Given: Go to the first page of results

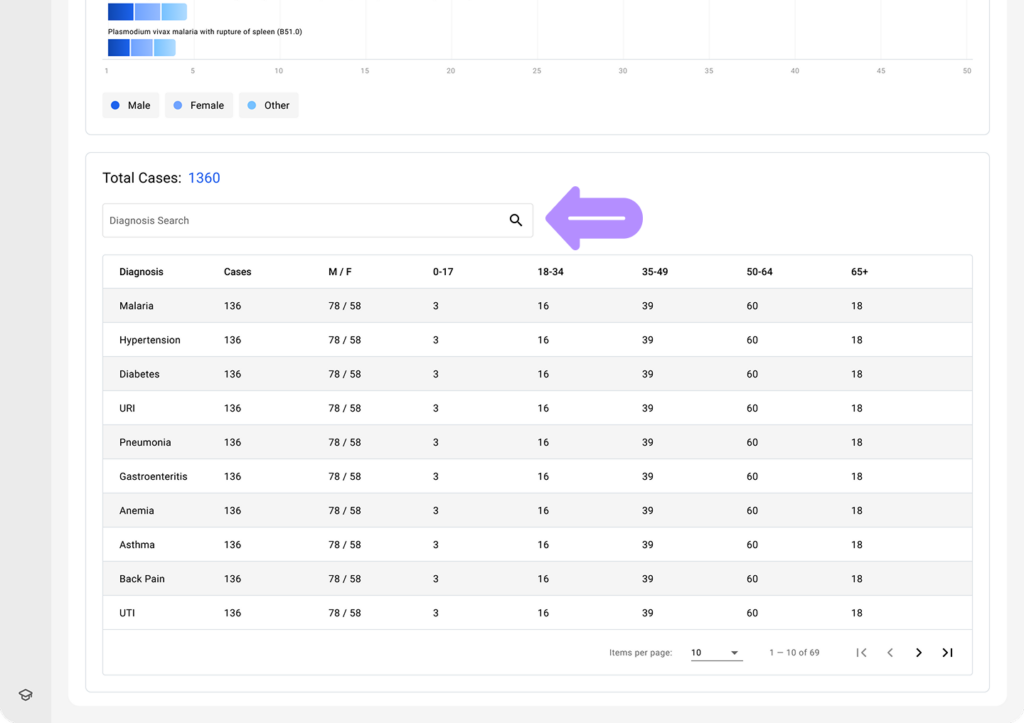Looking at the screenshot, I should point(861,653).
